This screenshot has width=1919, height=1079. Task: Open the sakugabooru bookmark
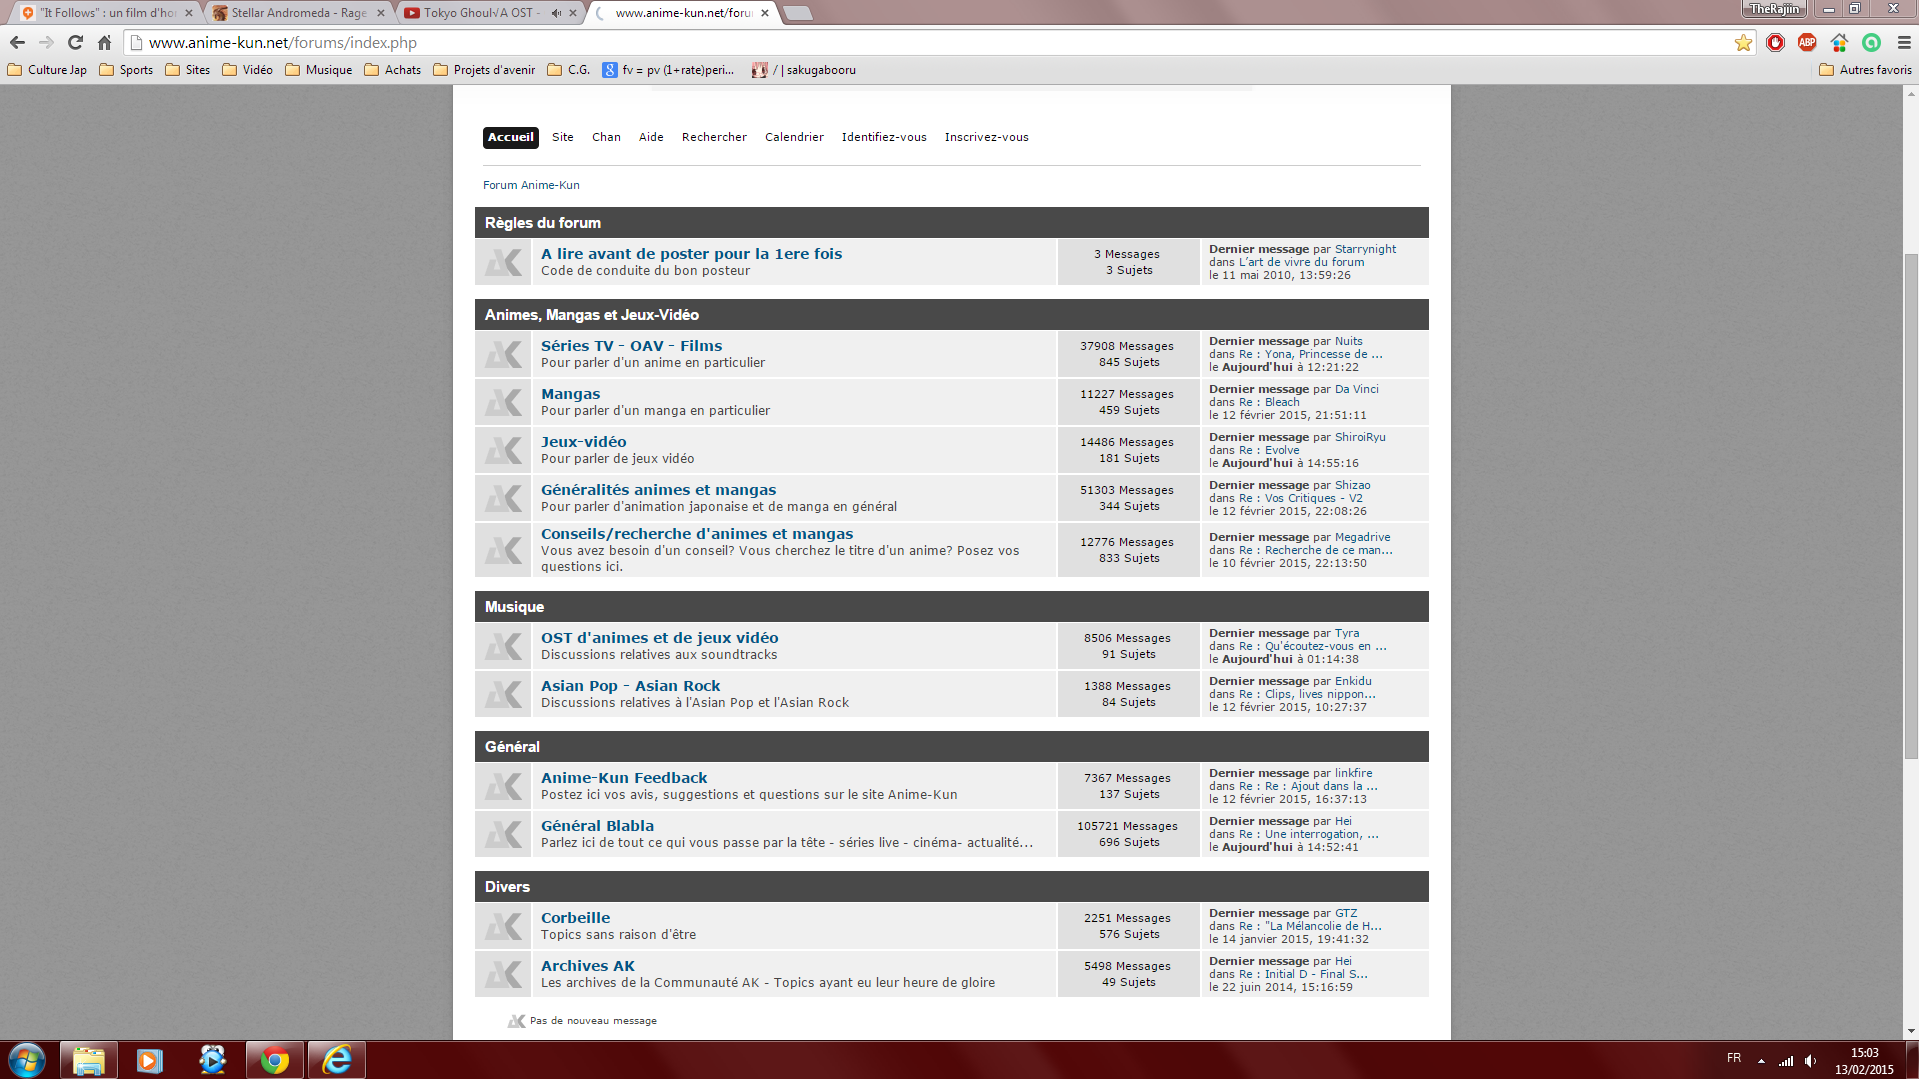click(804, 70)
